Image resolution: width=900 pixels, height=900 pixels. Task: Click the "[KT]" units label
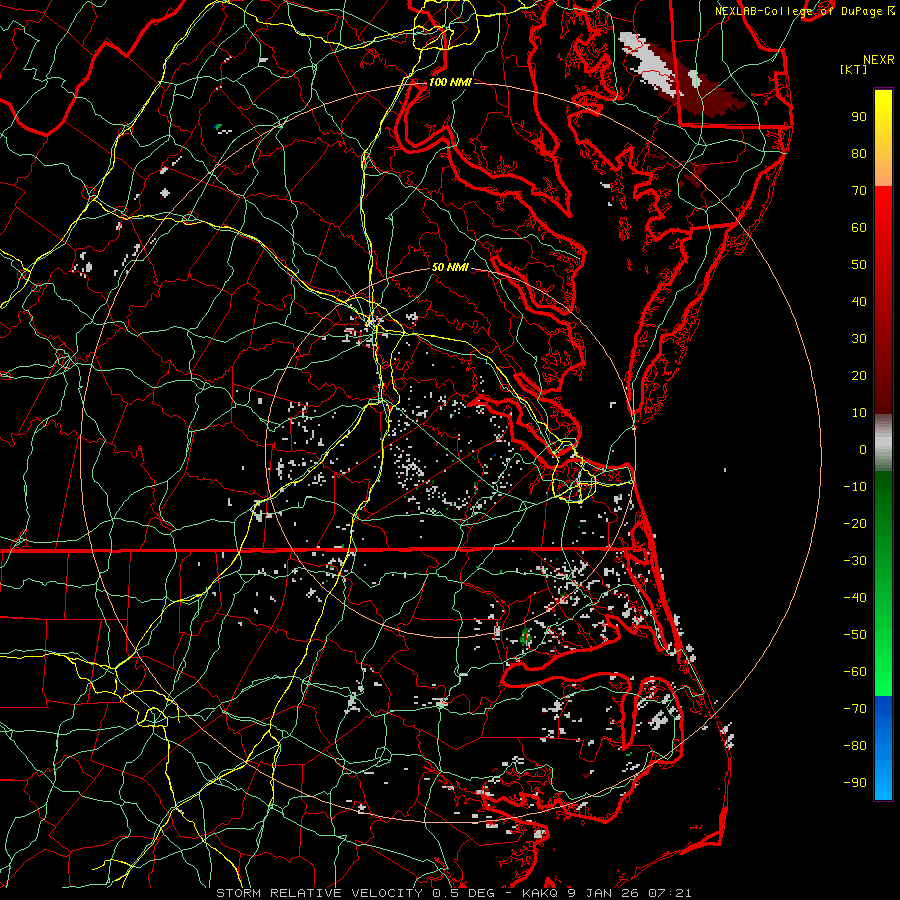point(854,69)
